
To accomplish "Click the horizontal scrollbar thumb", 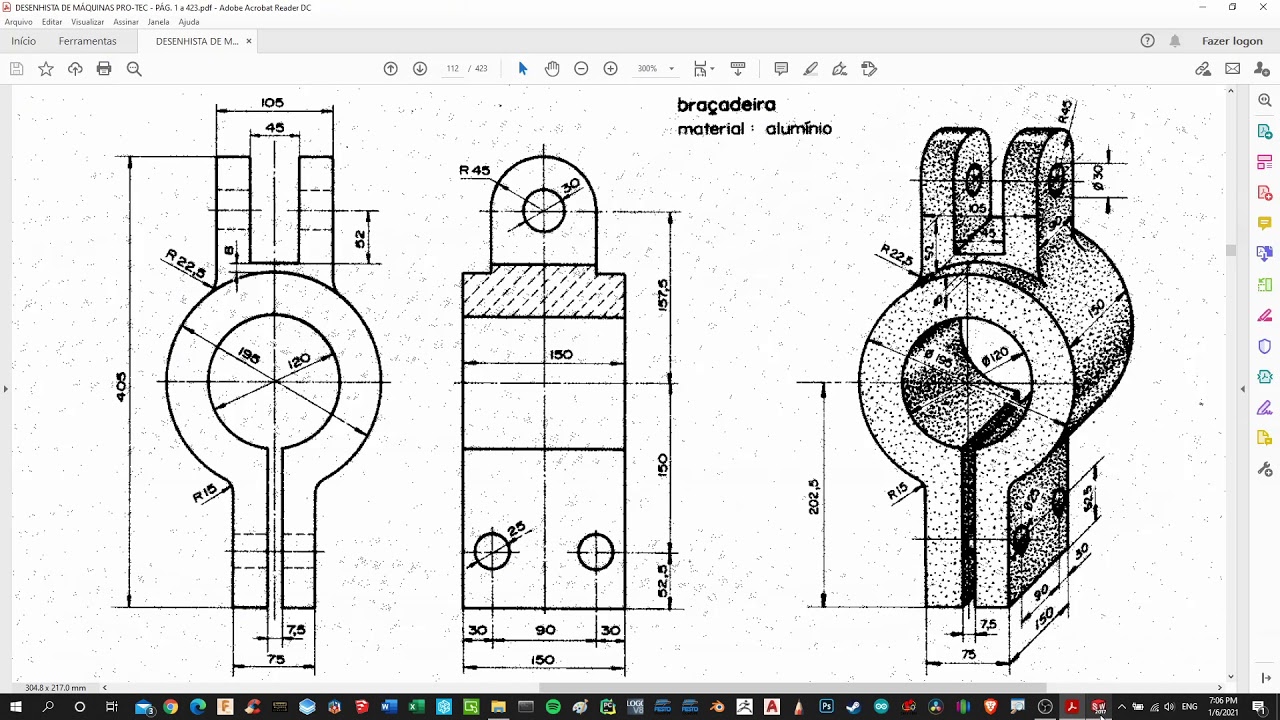I will pyautogui.click(x=793, y=687).
